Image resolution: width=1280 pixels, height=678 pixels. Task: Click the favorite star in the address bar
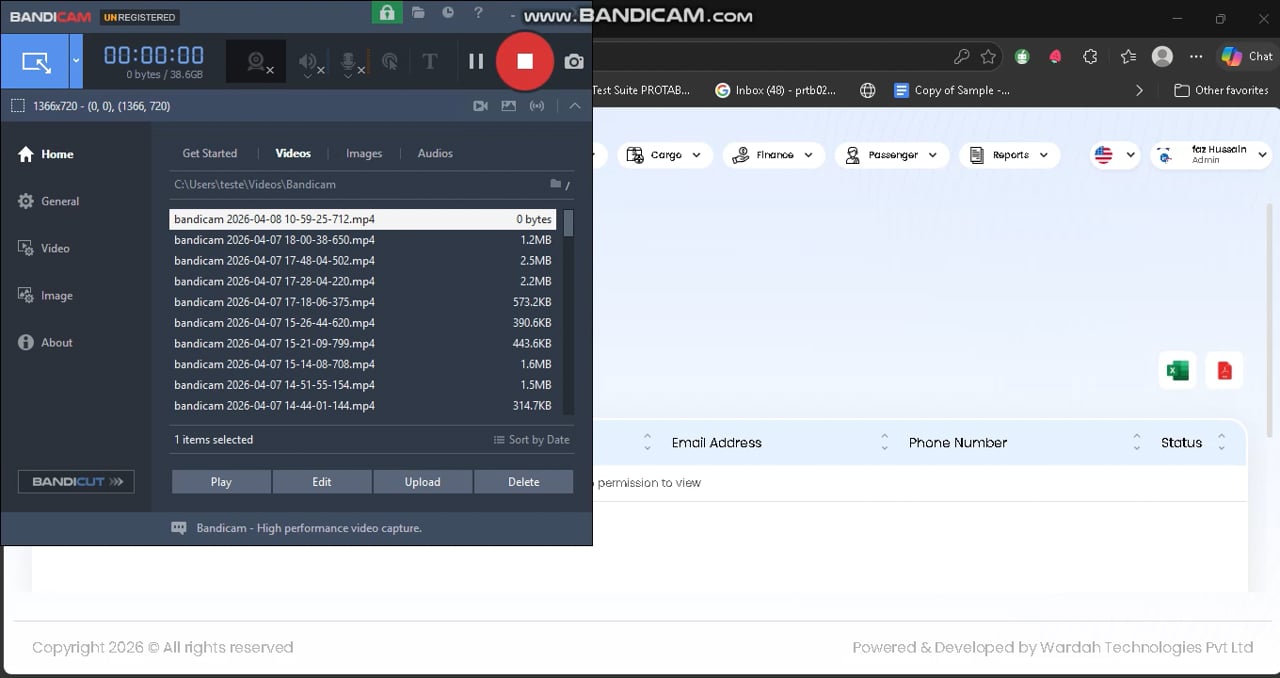(989, 57)
